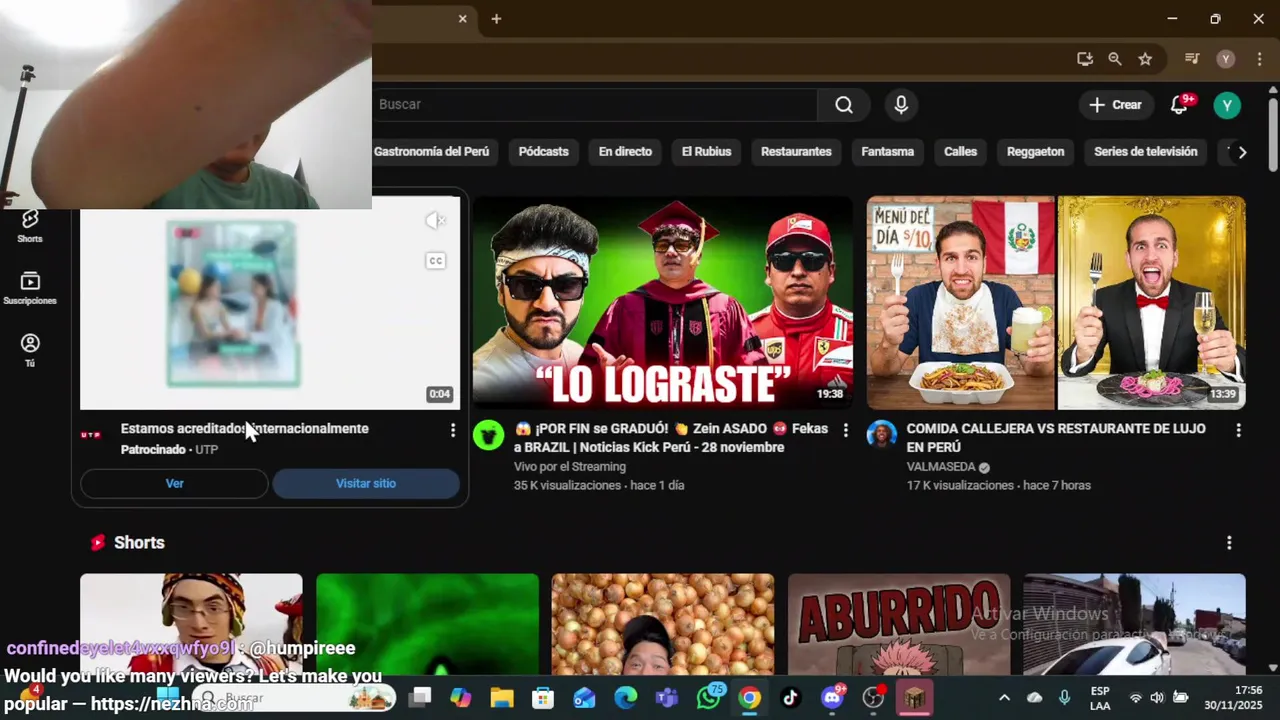Select the Pódcasts chip
The height and width of the screenshot is (720, 1280).
click(544, 152)
